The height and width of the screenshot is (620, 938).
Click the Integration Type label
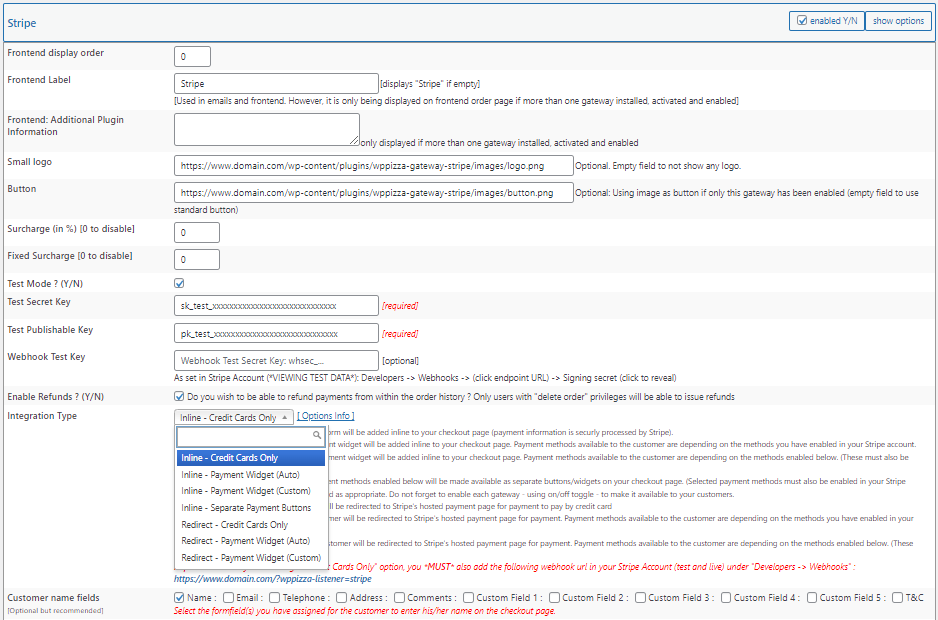coord(42,415)
